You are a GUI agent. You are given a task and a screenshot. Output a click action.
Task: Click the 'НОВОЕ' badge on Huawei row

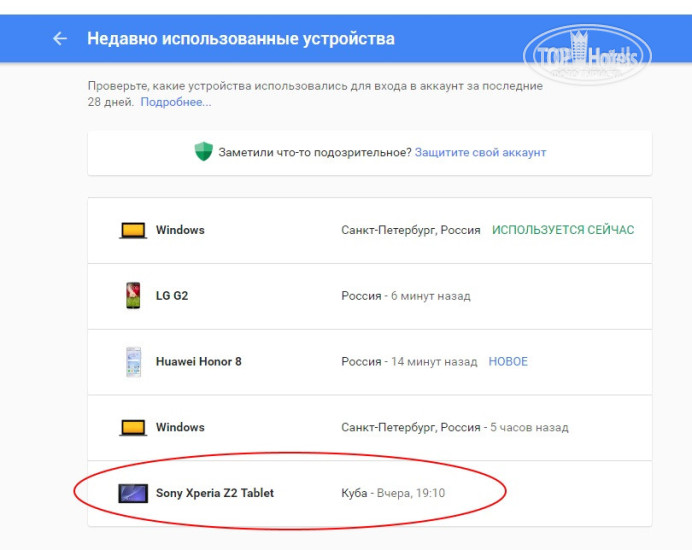coord(508,362)
